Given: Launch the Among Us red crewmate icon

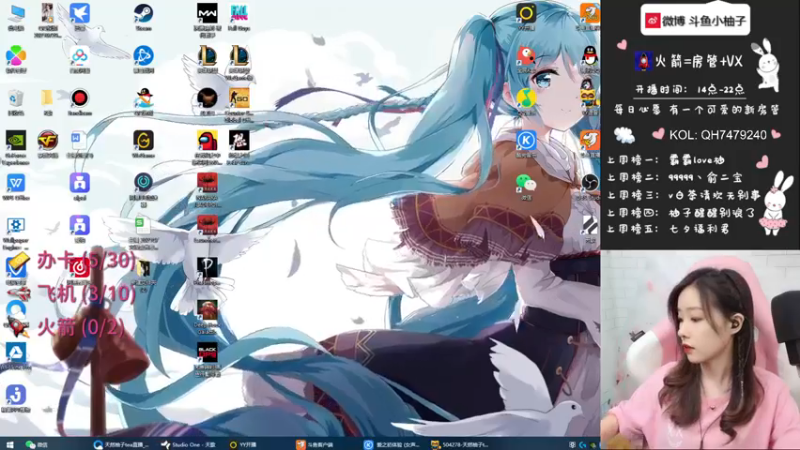Looking at the screenshot, I should tap(207, 140).
